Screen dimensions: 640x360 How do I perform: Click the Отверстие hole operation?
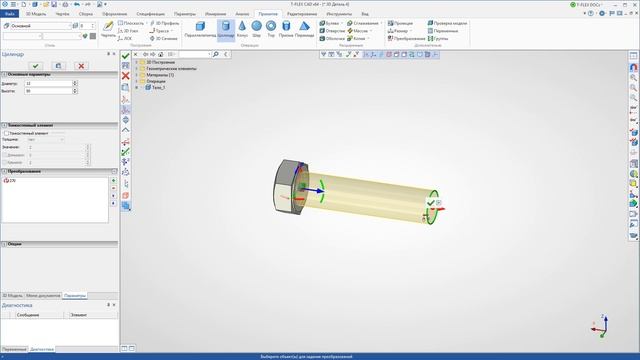(x=332, y=31)
